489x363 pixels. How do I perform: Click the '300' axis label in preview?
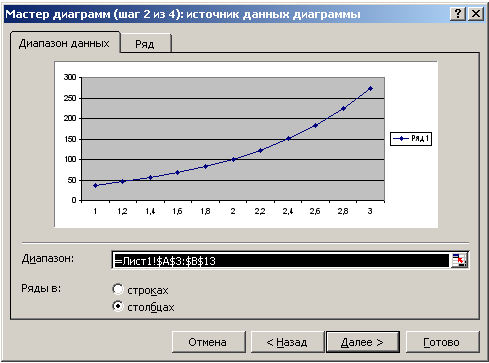click(70, 77)
